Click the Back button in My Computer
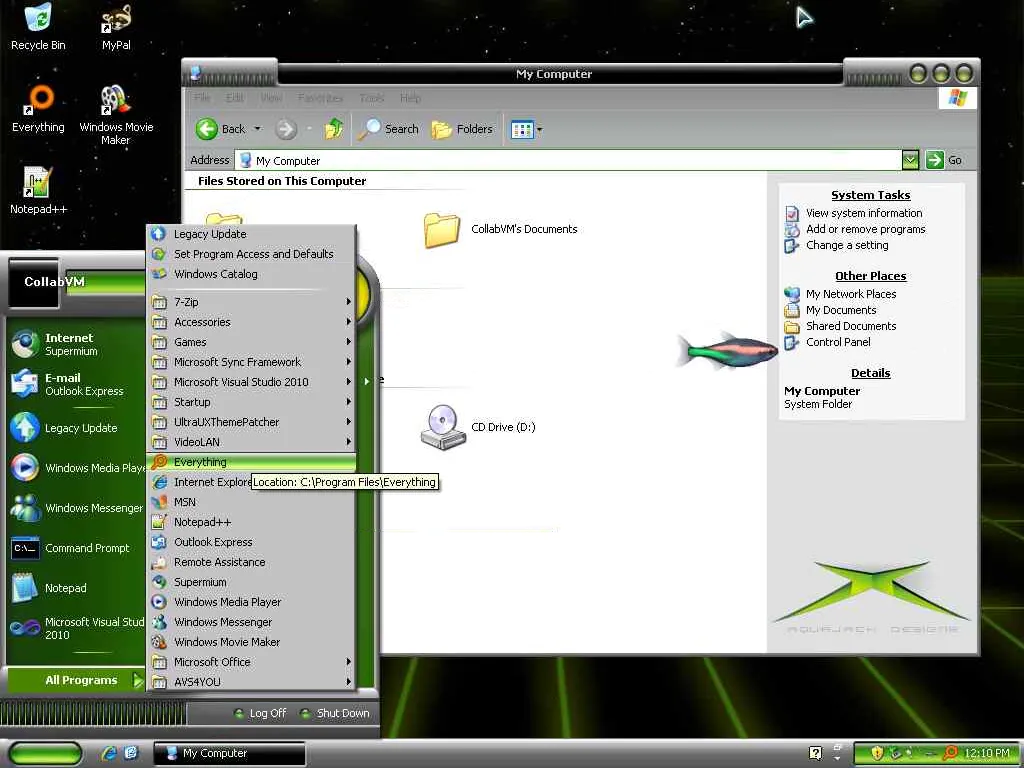 [221, 129]
